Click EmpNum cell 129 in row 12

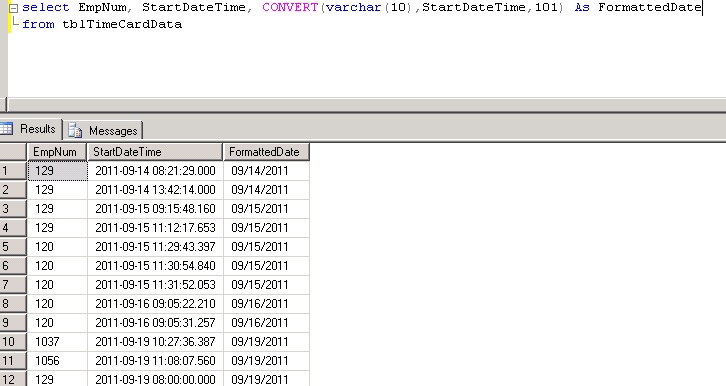click(57, 379)
